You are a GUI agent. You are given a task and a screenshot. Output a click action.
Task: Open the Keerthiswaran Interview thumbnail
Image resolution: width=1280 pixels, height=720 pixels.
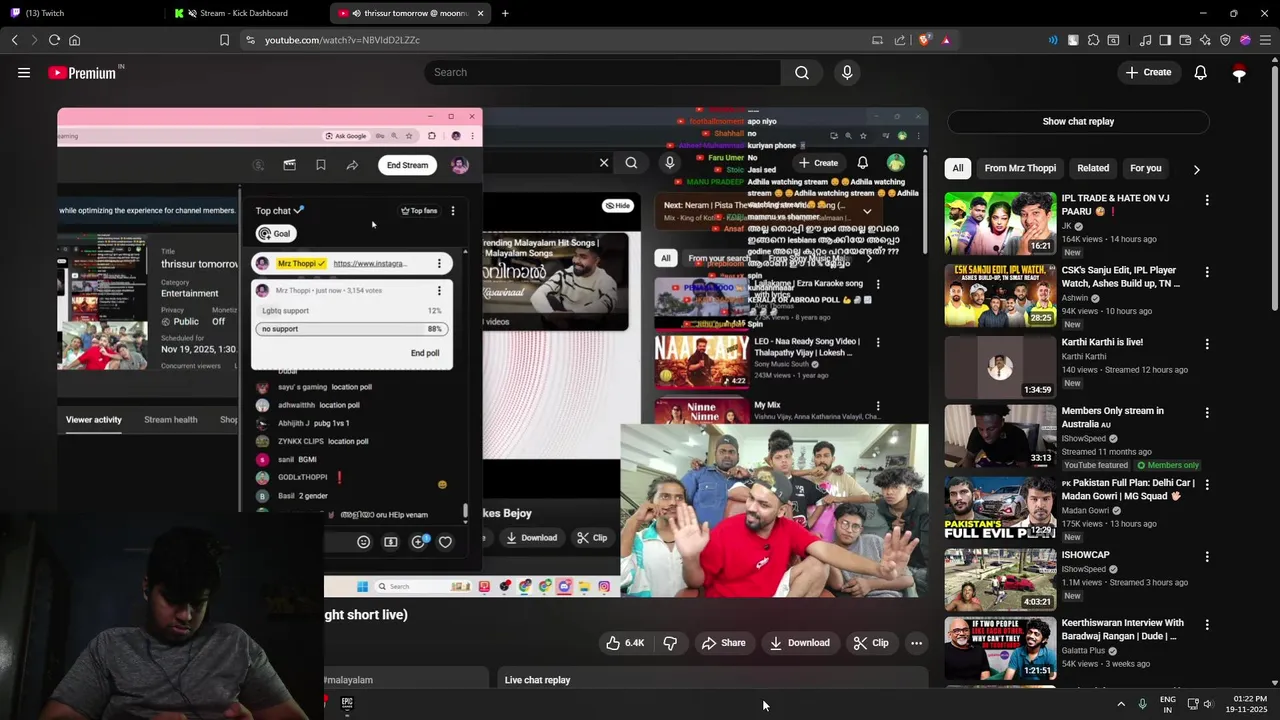pos(1000,648)
